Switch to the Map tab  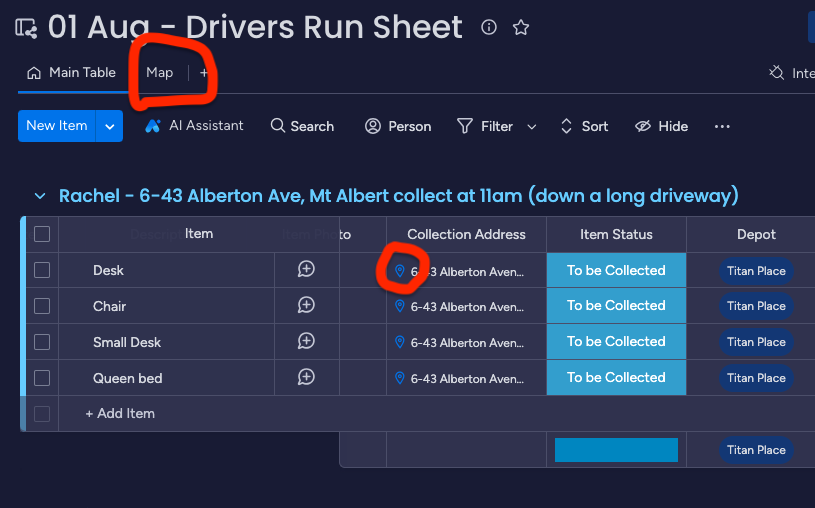pos(159,73)
